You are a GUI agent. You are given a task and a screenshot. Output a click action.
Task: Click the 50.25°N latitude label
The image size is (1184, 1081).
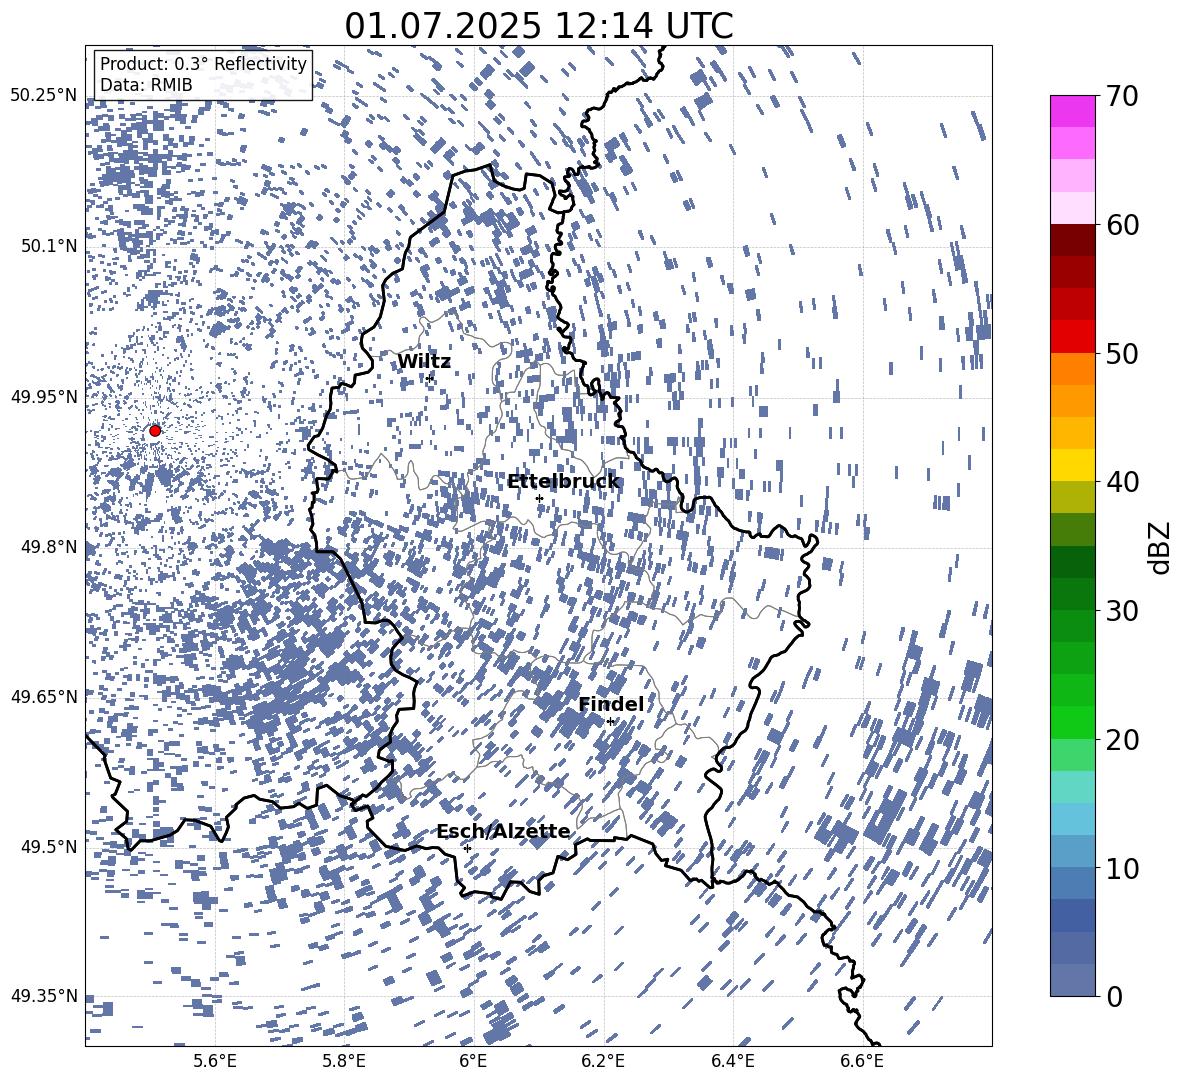(x=44, y=97)
